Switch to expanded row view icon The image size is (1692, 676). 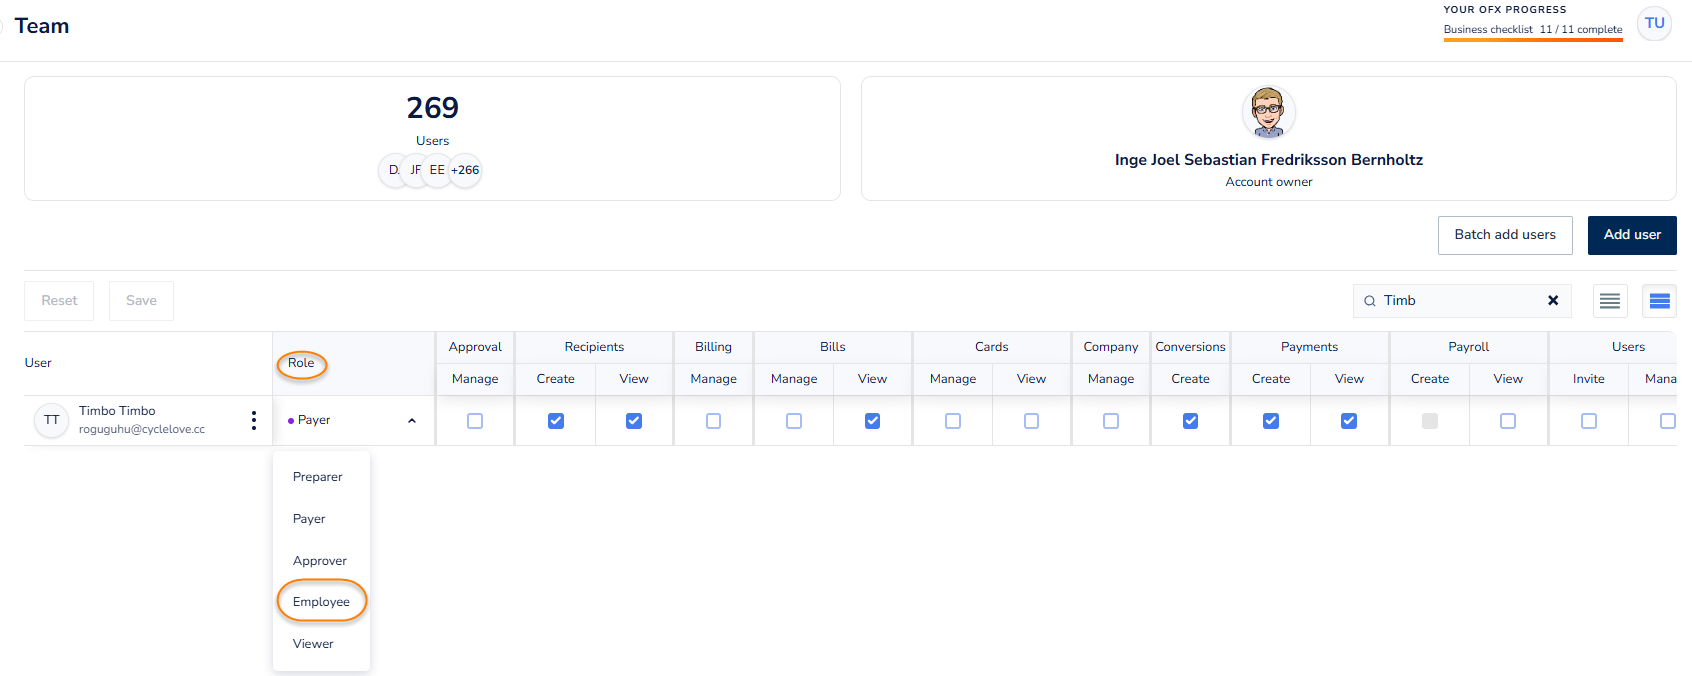coord(1659,301)
